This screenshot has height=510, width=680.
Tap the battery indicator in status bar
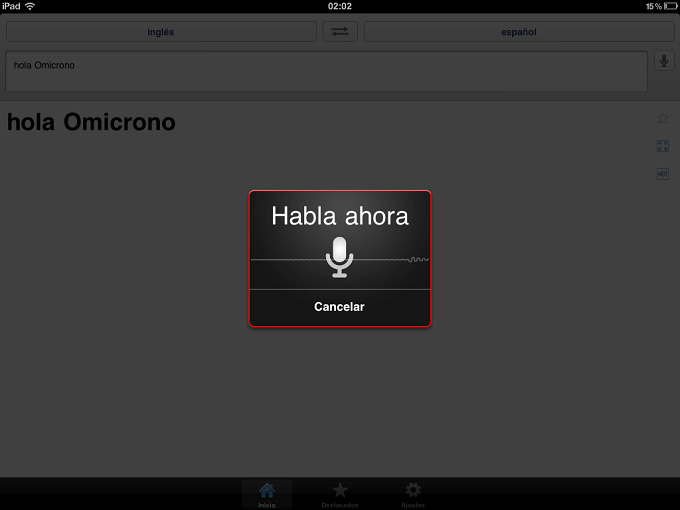point(670,6)
